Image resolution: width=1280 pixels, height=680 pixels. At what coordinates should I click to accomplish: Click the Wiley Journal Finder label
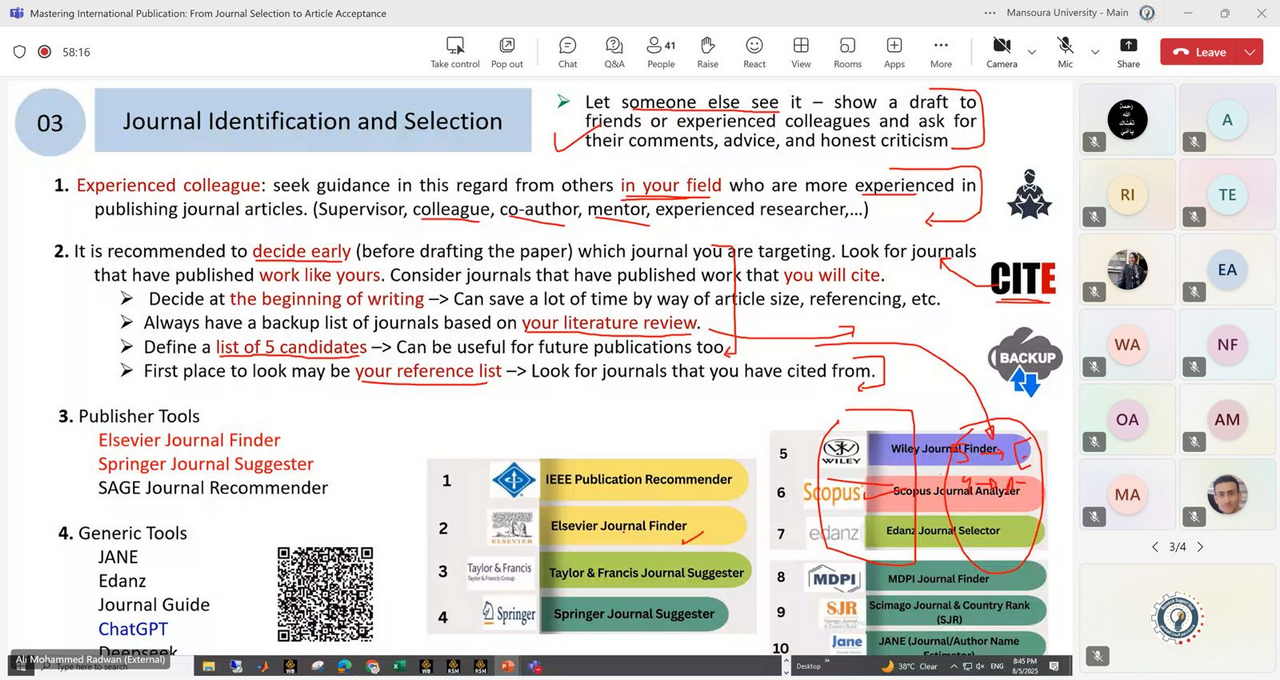(x=944, y=449)
